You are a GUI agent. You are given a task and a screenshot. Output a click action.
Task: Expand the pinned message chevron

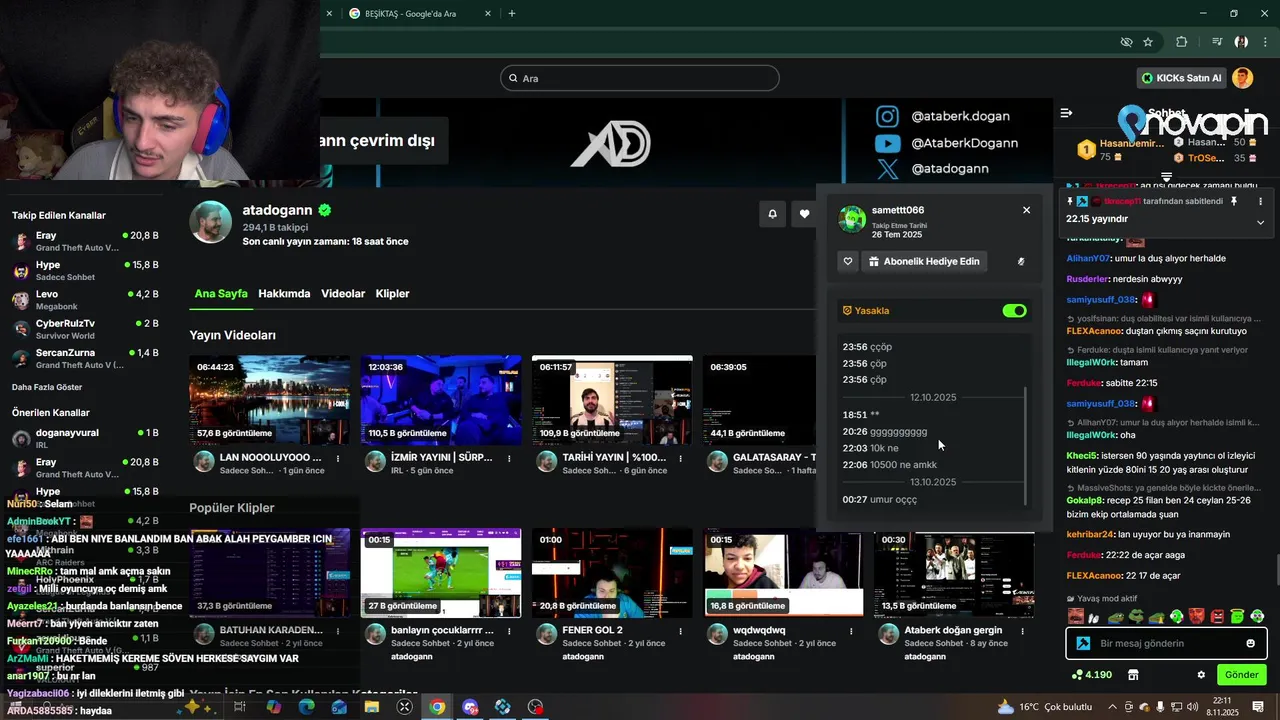click(1260, 222)
